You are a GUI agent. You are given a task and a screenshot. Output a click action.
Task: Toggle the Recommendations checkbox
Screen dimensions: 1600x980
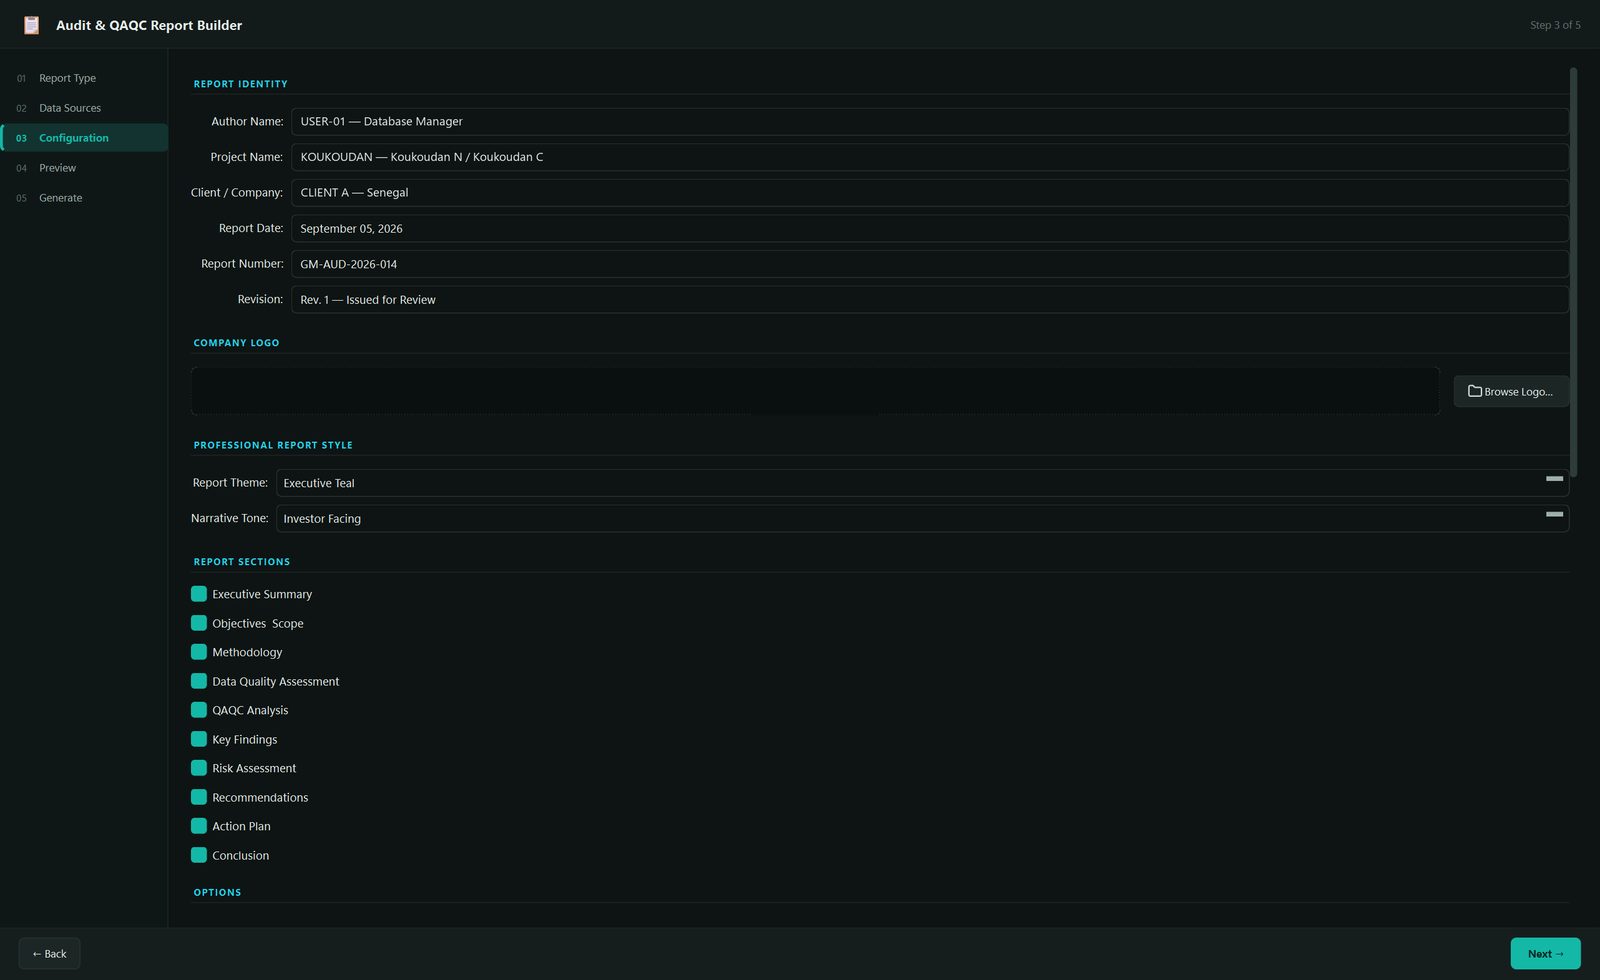point(199,797)
